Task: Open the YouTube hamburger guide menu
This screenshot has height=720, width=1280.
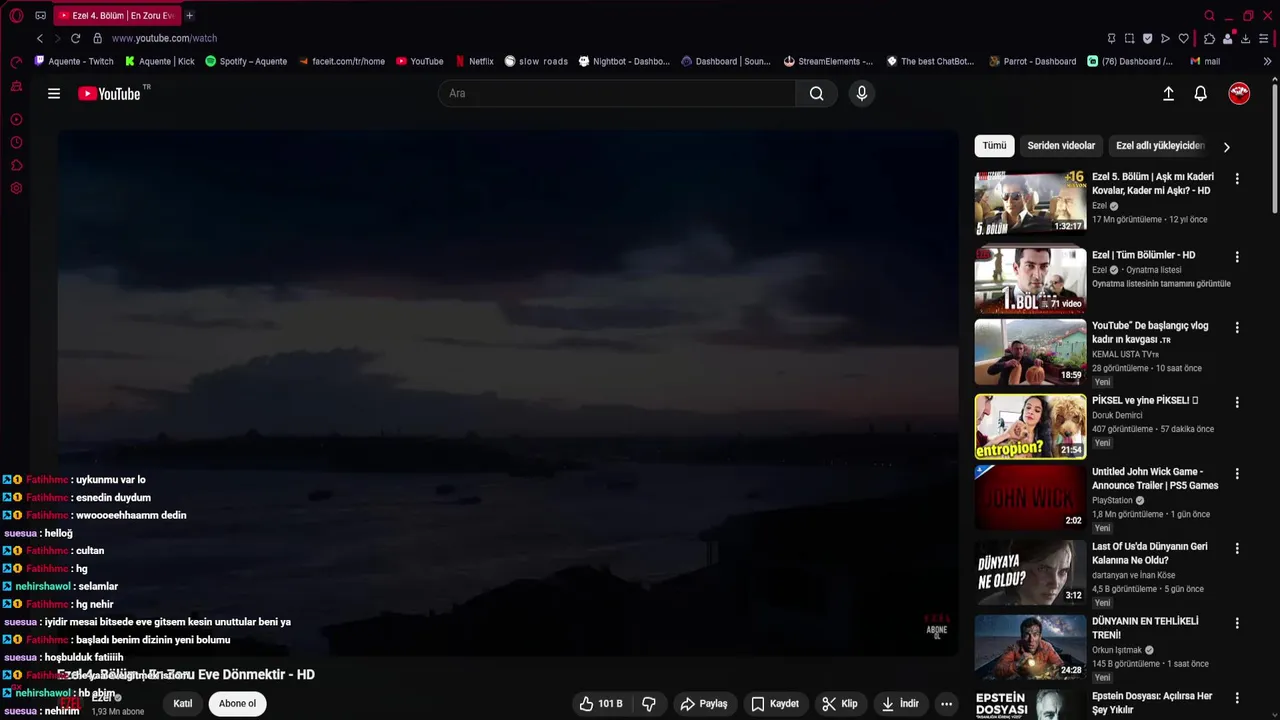Action: click(54, 93)
